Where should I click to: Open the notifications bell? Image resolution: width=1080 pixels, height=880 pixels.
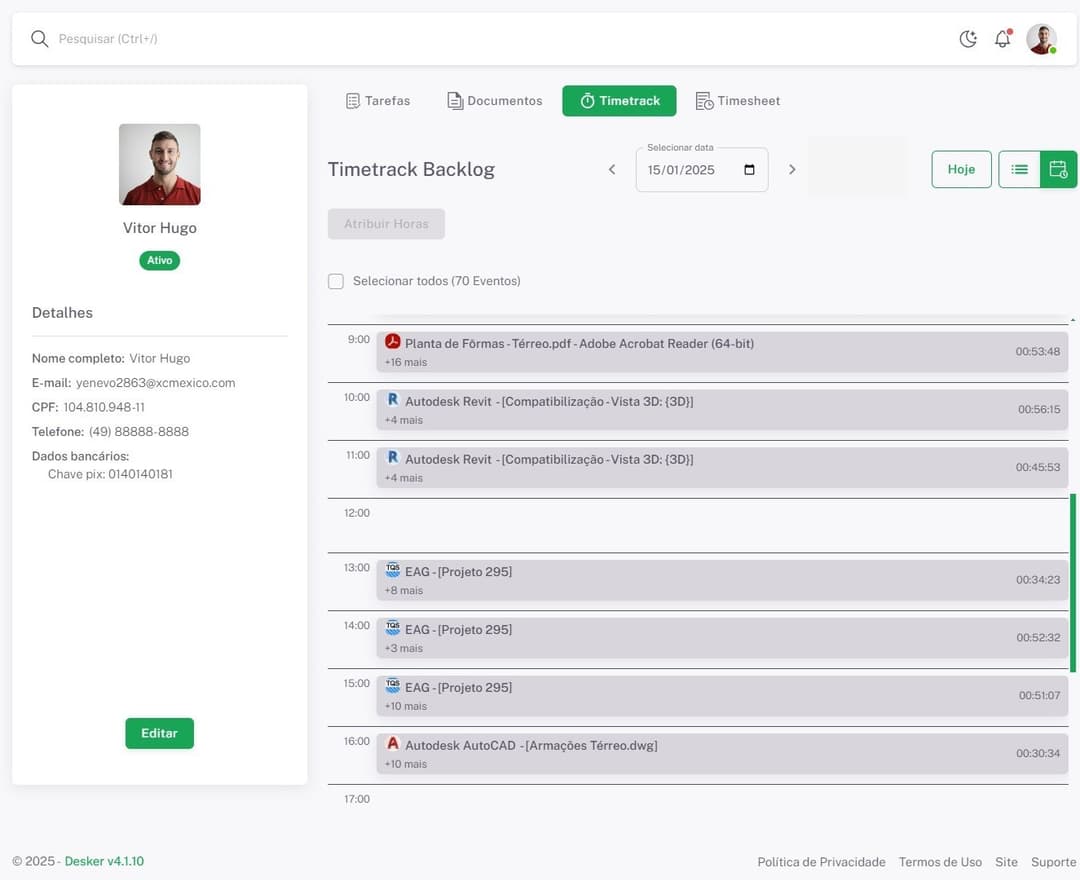pyautogui.click(x=1003, y=39)
